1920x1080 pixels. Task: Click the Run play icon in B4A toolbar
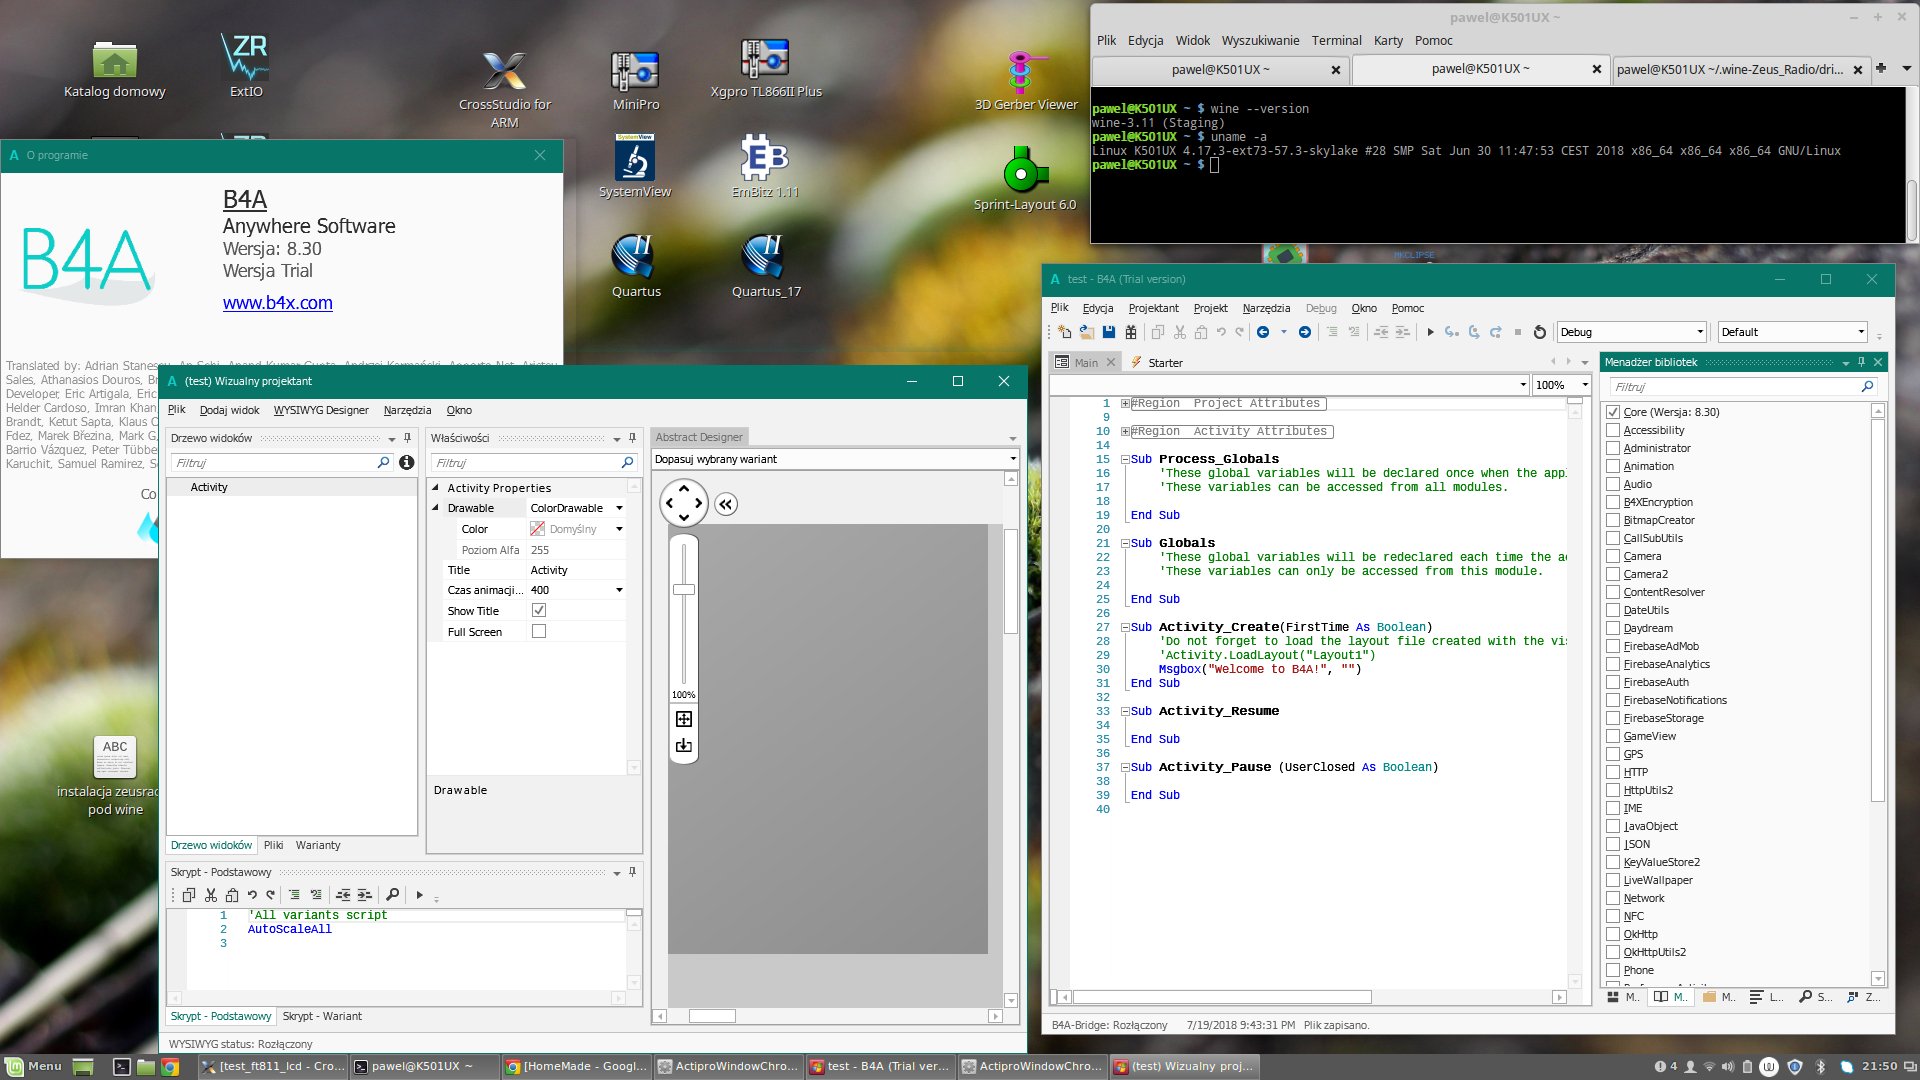1430,332
